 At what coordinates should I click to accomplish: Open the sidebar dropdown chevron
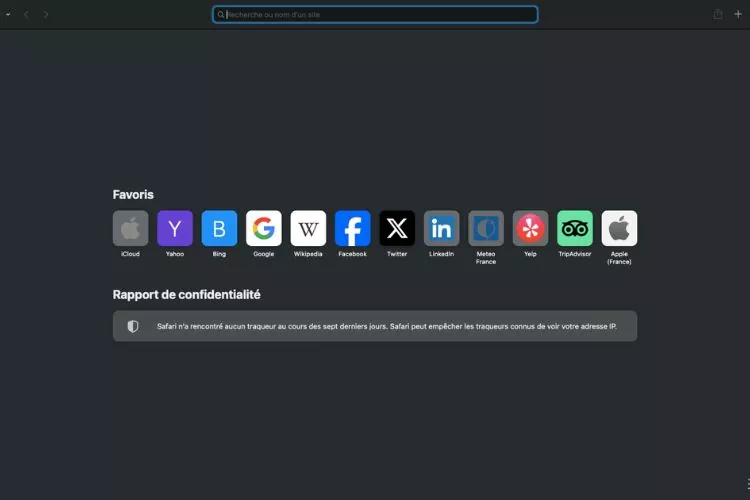tap(8, 14)
